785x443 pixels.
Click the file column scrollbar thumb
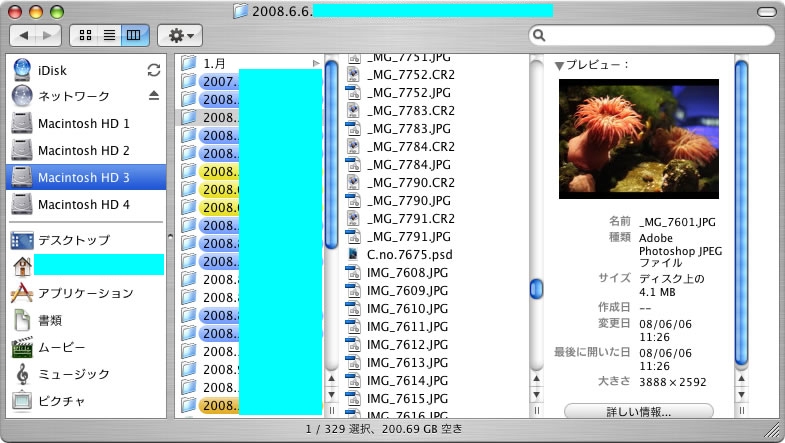(536, 289)
